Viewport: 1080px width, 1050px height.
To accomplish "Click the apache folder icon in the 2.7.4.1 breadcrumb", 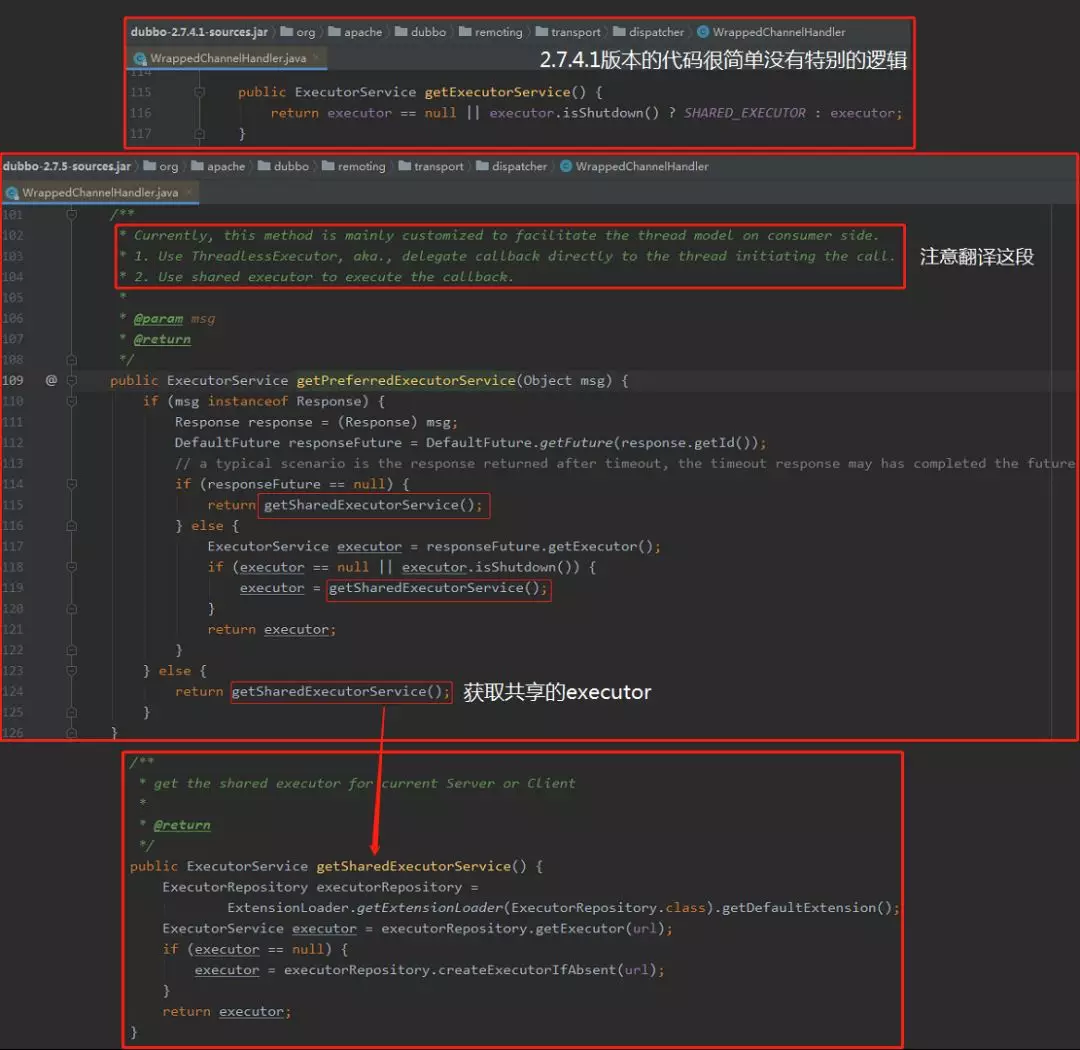I will 335,32.
